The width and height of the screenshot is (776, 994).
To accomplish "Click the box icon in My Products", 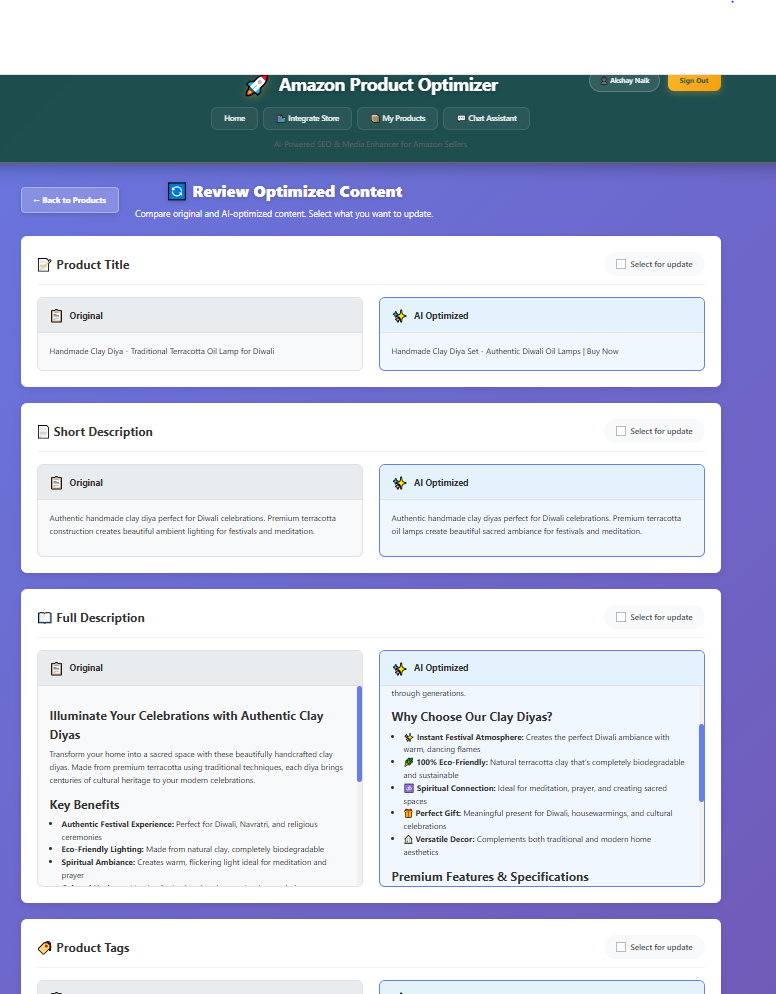I will [x=375, y=119].
